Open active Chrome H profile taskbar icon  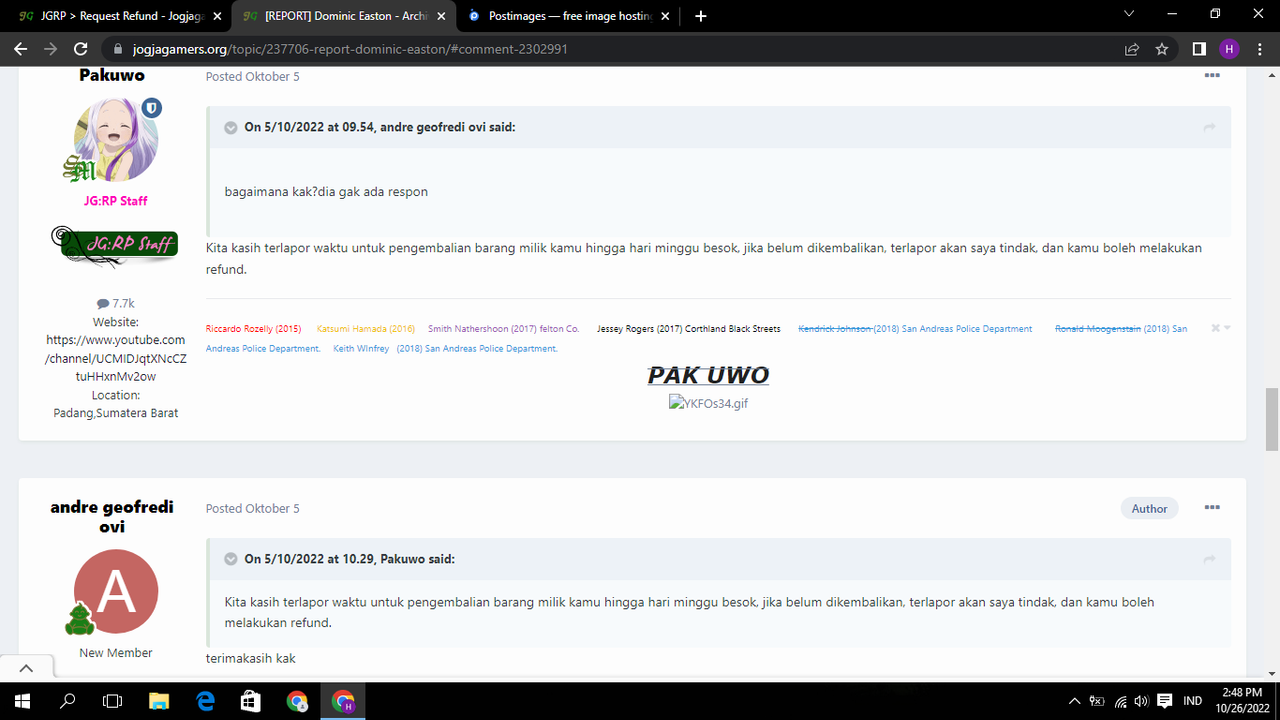coord(343,700)
